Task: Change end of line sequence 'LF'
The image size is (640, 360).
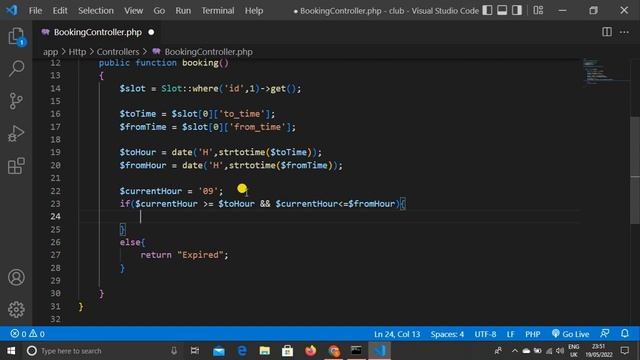Action: tap(510, 334)
